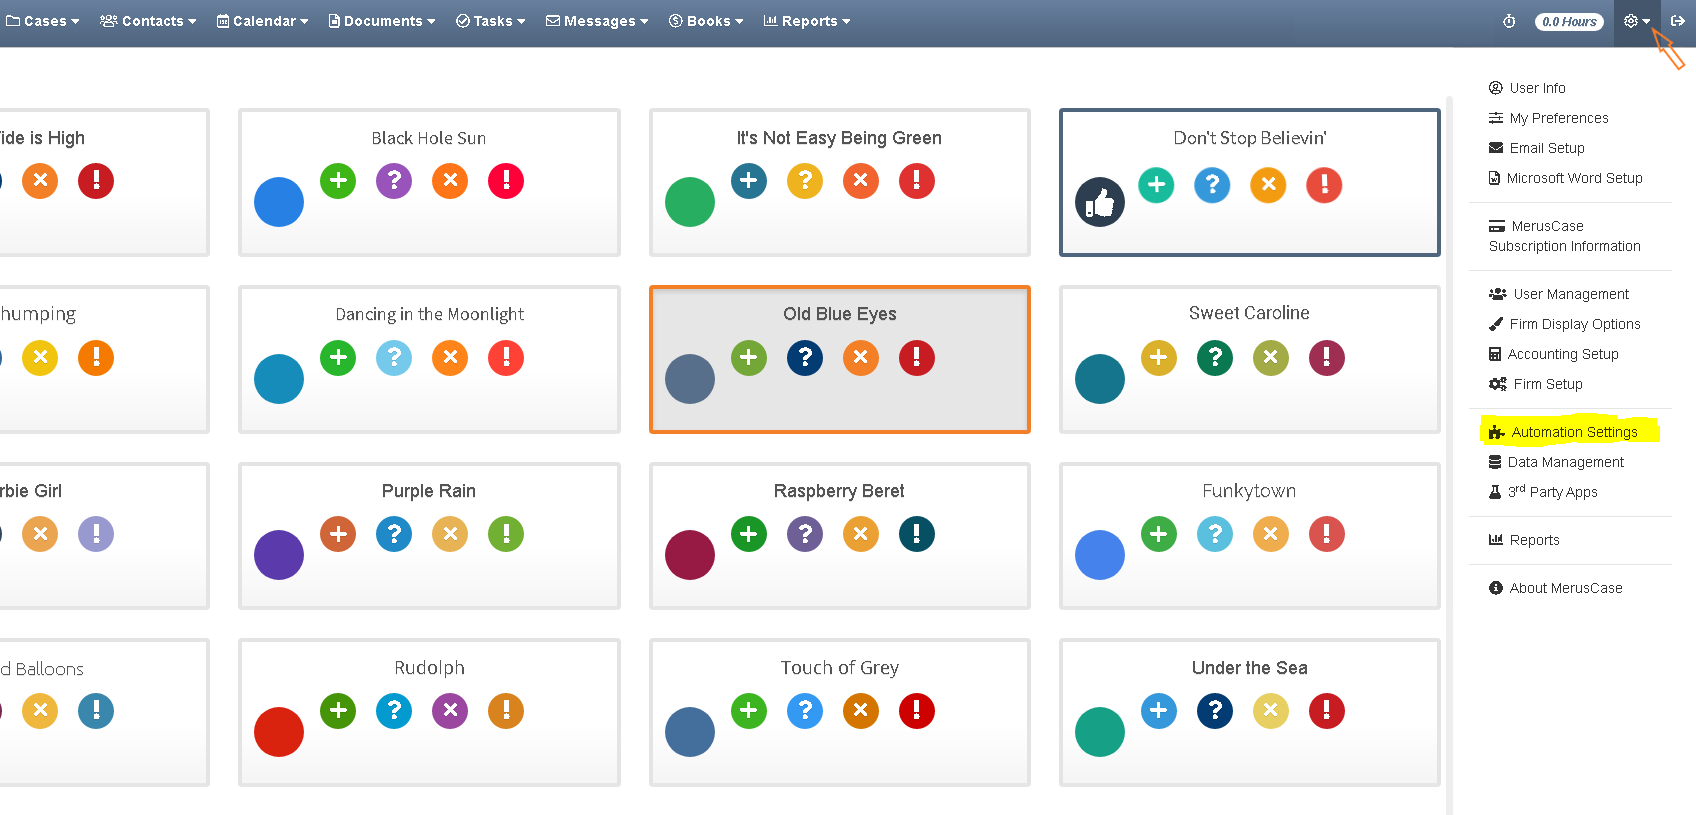Select the Black Hole Sun theme card

click(x=429, y=182)
